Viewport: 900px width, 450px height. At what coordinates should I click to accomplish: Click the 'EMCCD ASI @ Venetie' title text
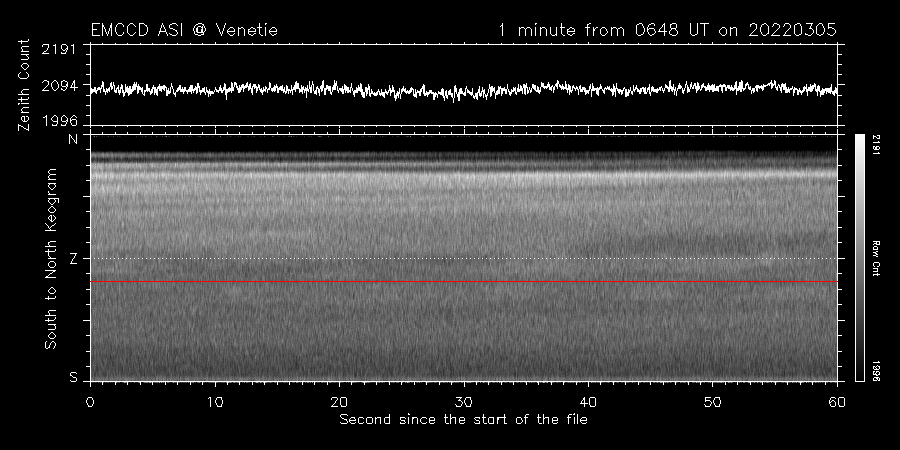tap(184, 30)
